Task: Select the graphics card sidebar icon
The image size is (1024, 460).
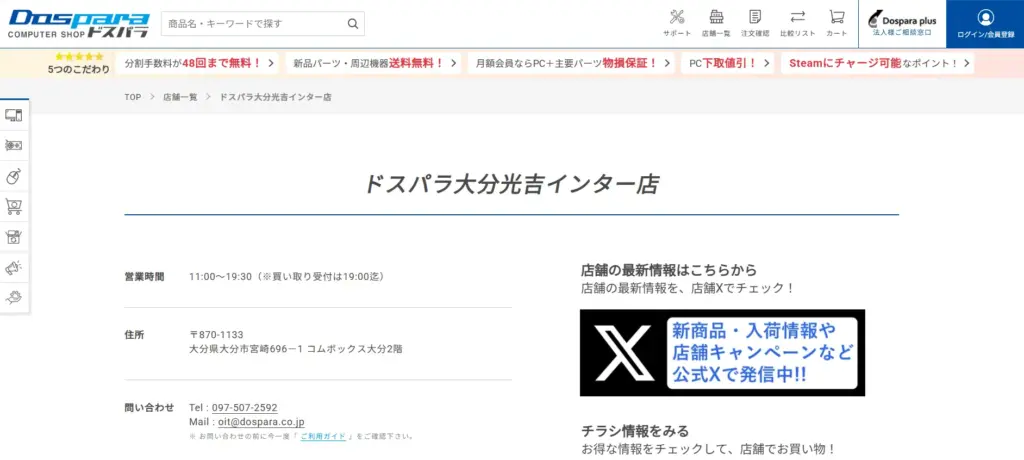Action: [14, 145]
